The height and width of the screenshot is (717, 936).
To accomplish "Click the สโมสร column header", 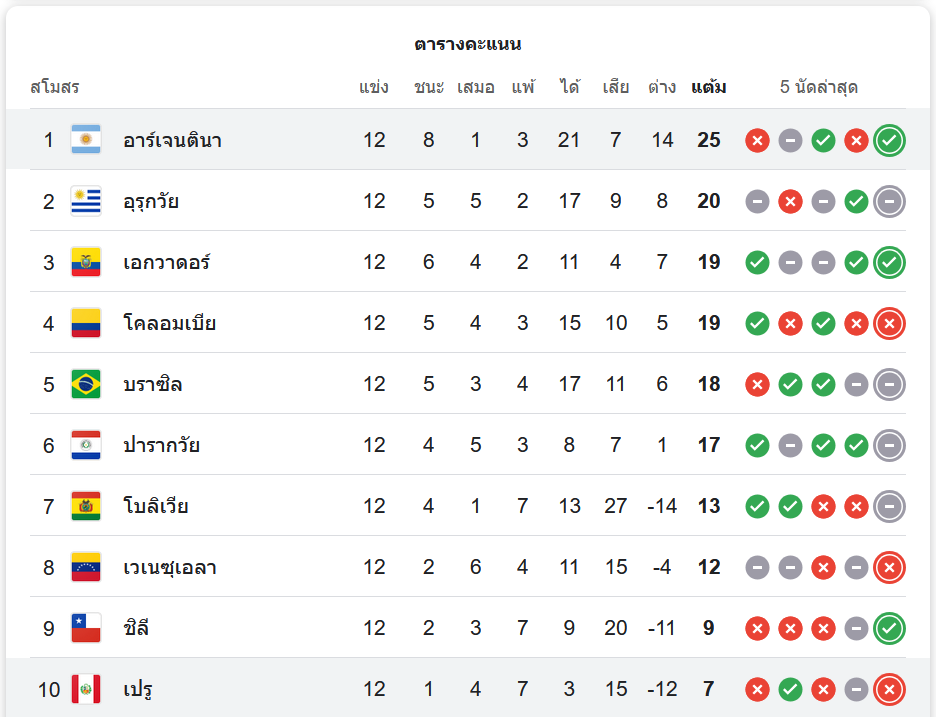I will [54, 87].
